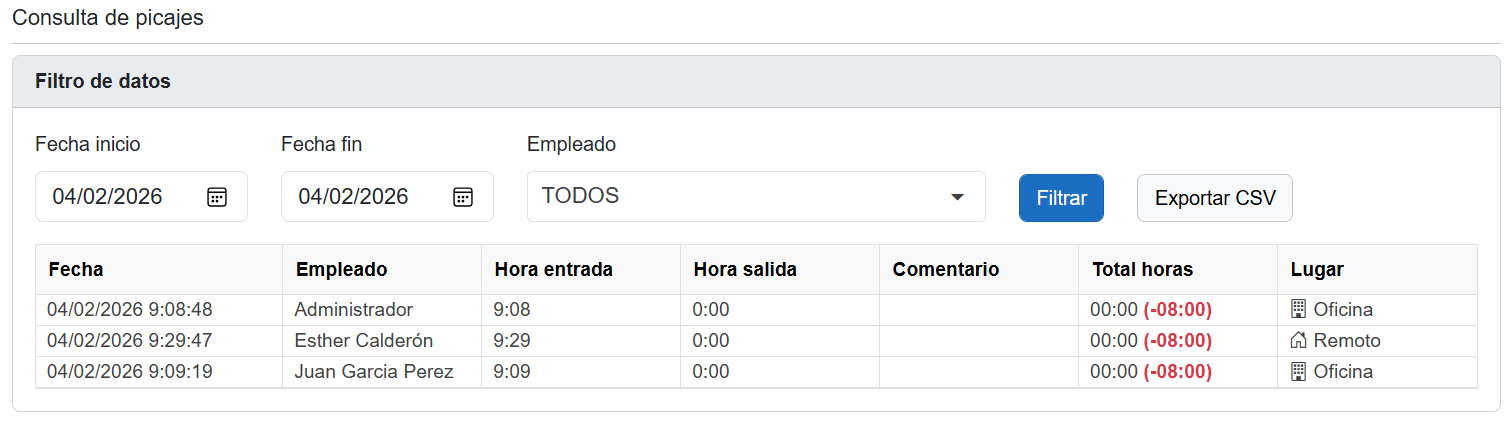Click the Lugar column header
1512x422 pixels.
[1317, 269]
